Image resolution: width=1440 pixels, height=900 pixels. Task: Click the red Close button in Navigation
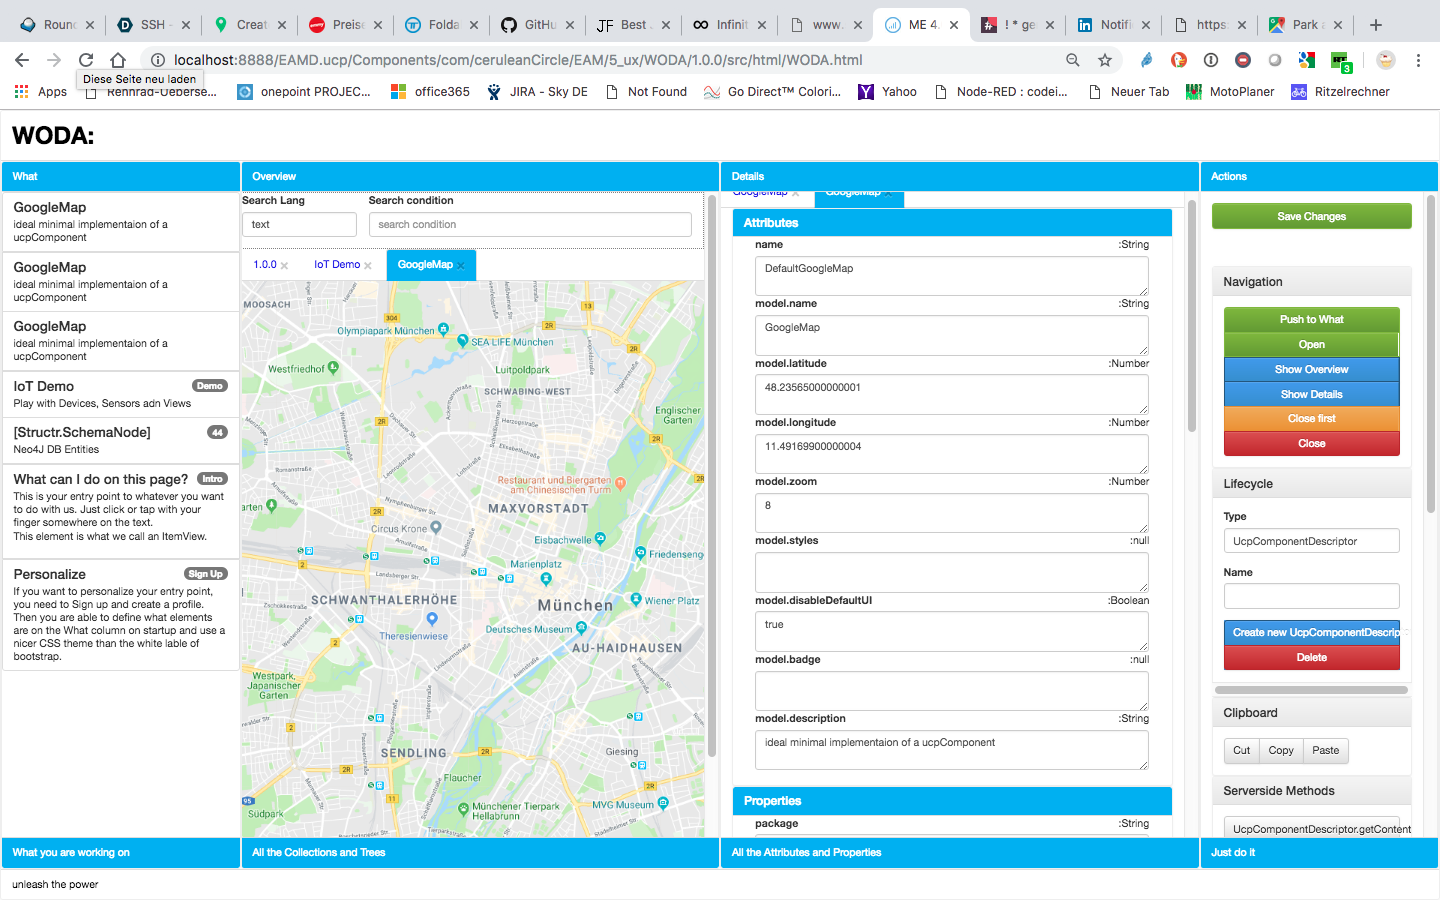coord(1311,443)
